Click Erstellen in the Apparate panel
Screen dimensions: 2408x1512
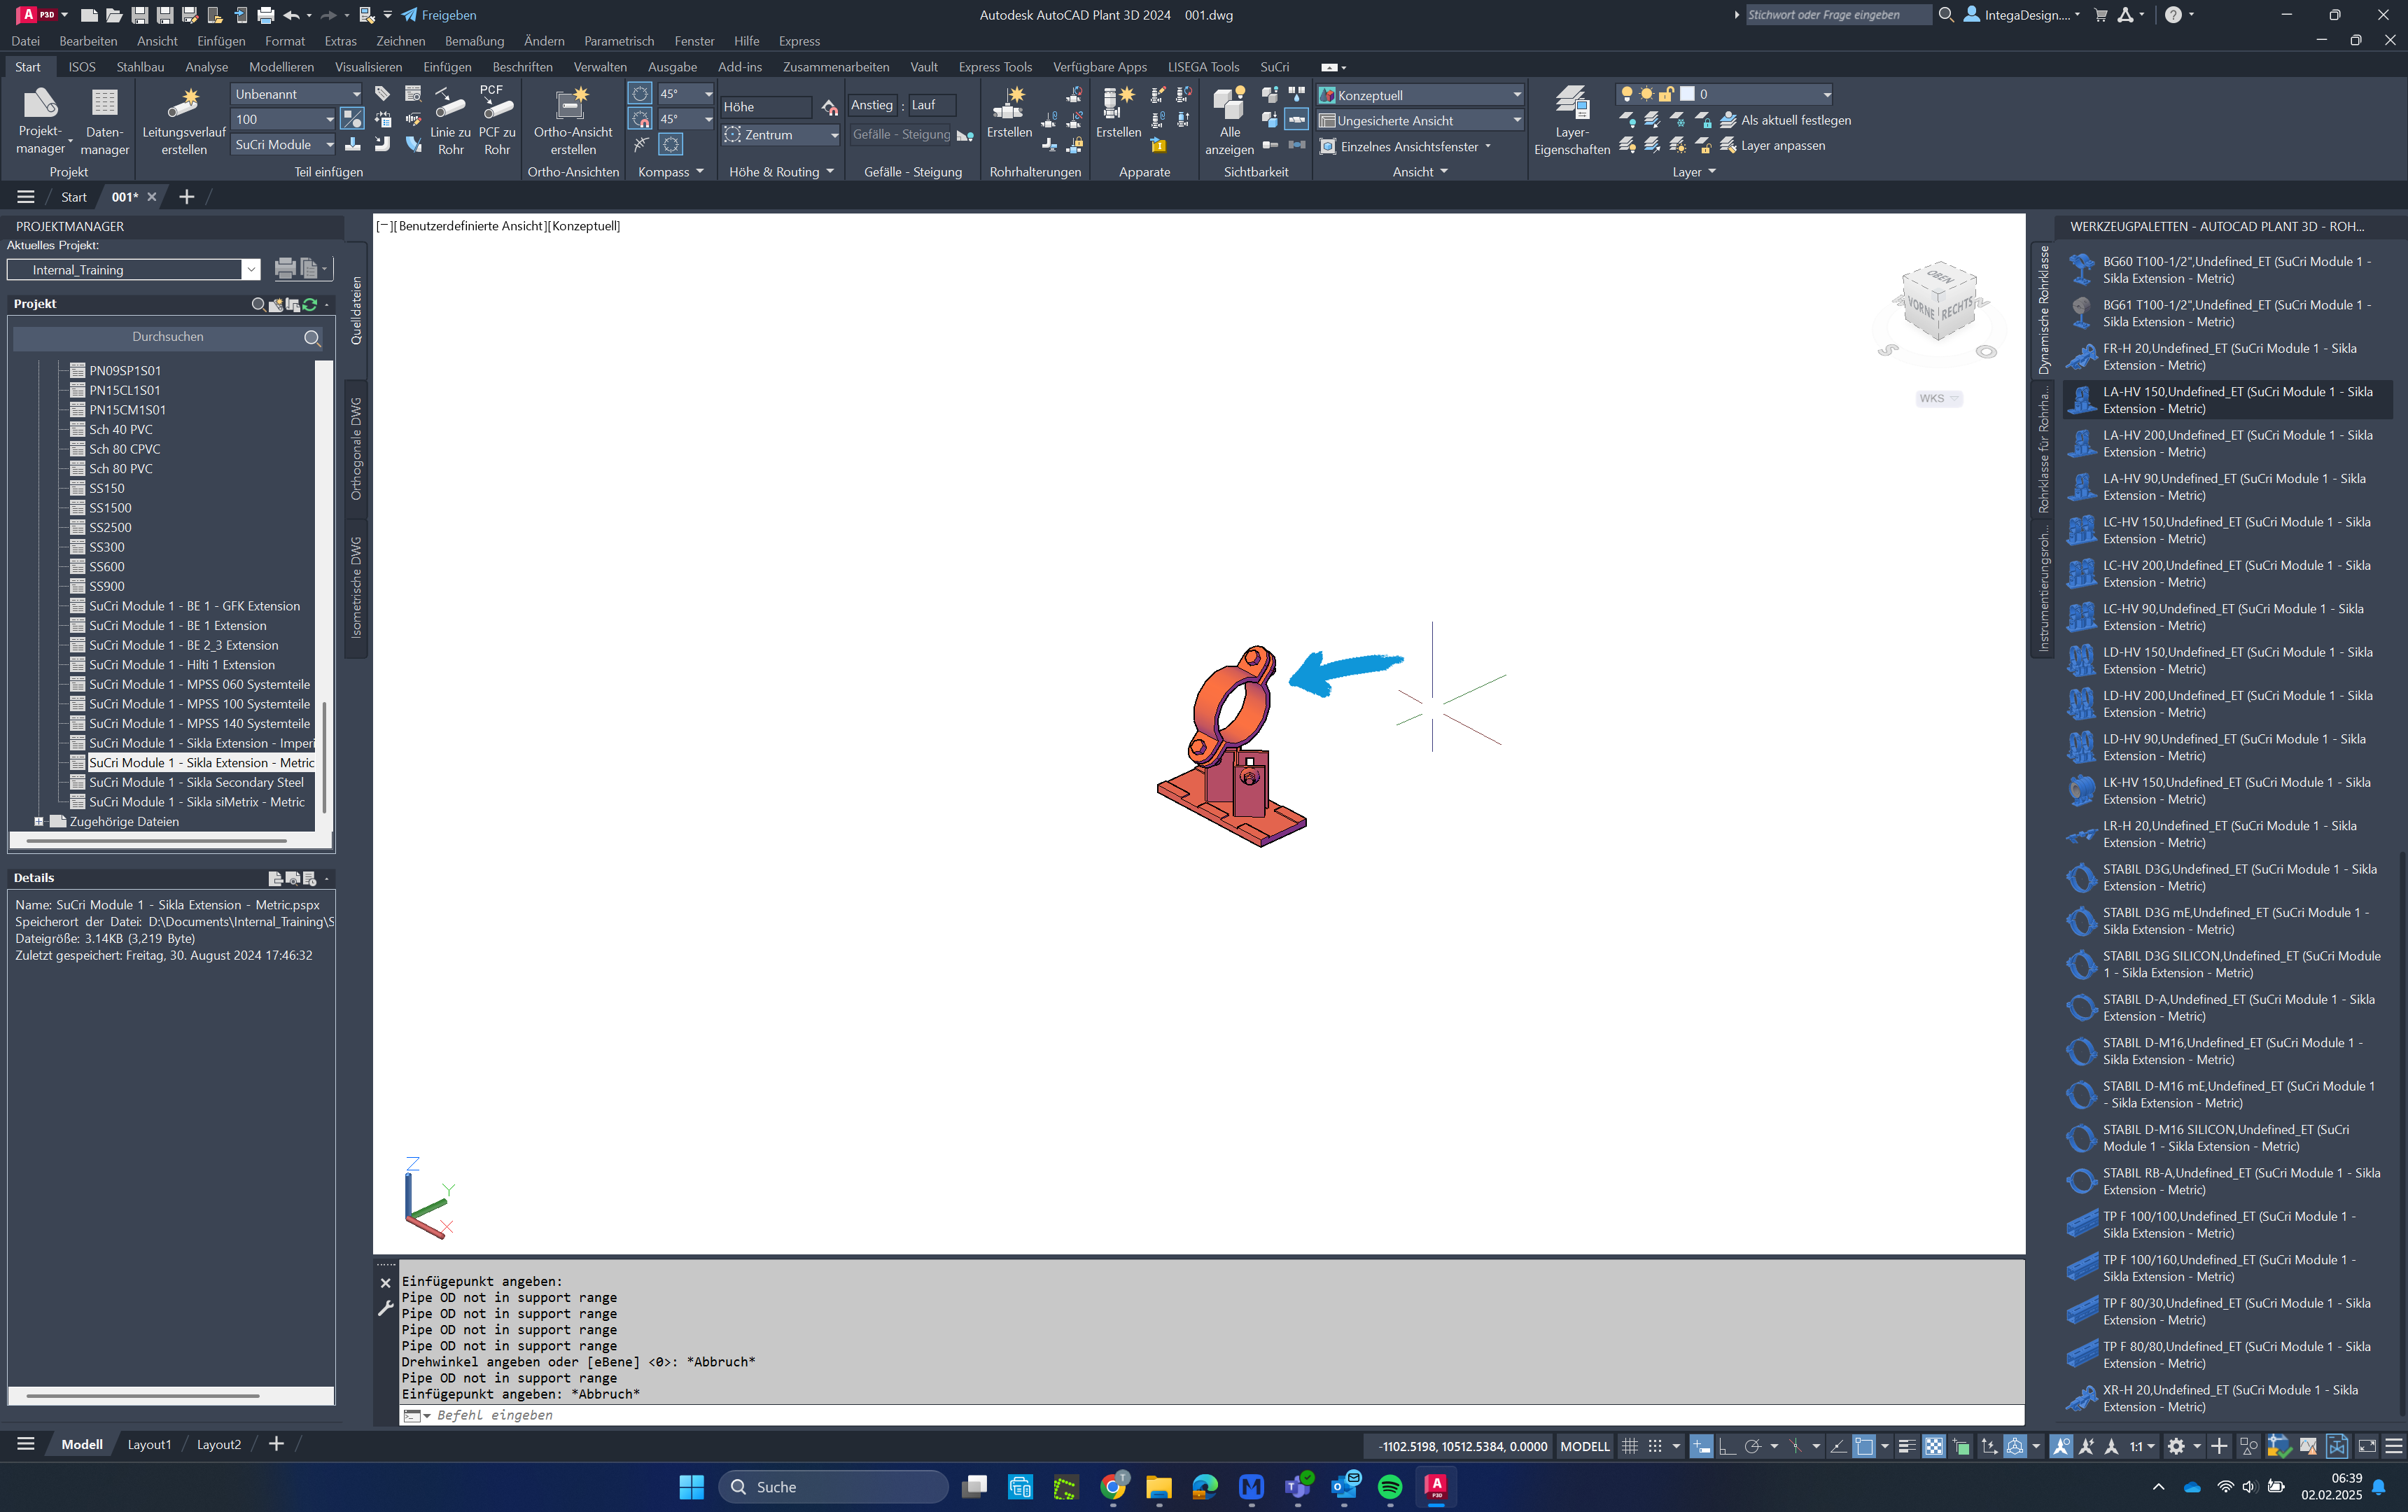coord(1118,112)
